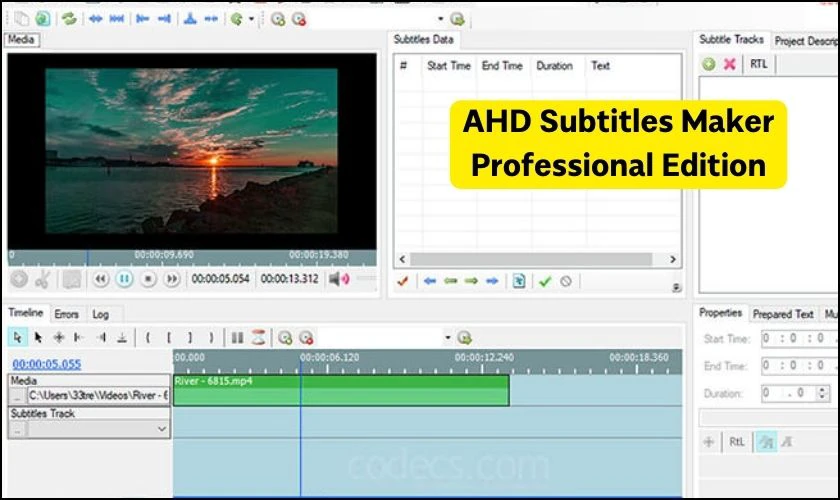Add a new subtitle track with green plus
The image size is (840, 500).
click(708, 64)
